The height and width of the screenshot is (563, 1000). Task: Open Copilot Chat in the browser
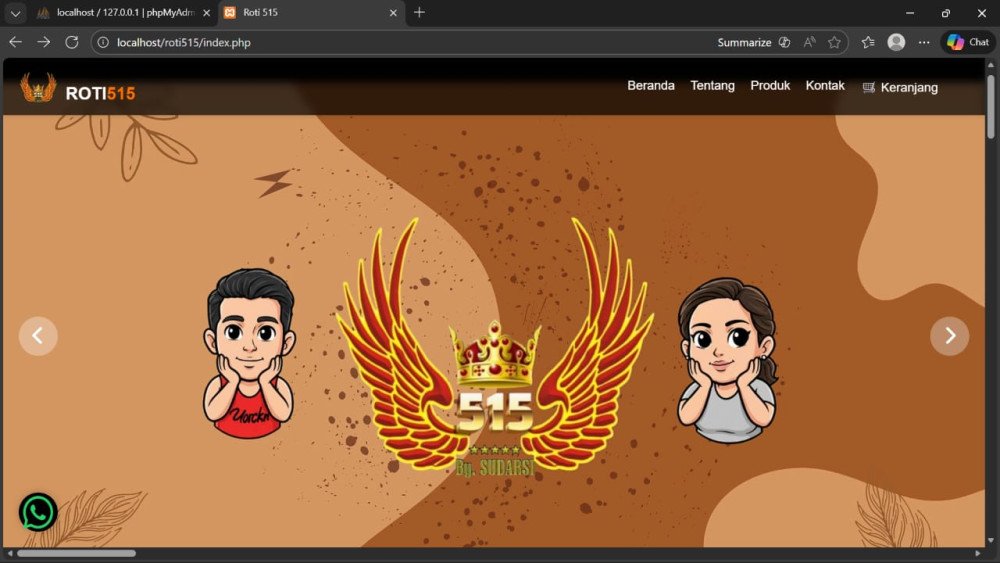[x=967, y=42]
